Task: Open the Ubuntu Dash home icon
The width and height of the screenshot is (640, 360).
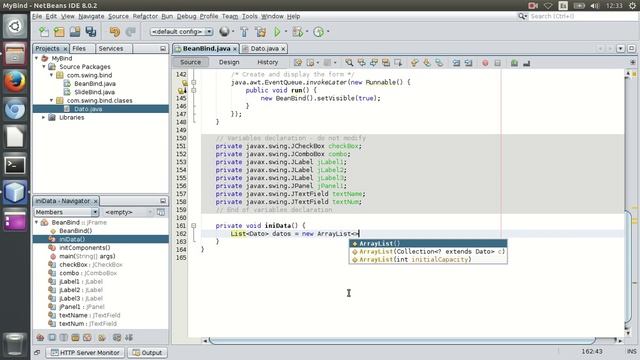Action: click(x=15, y=26)
